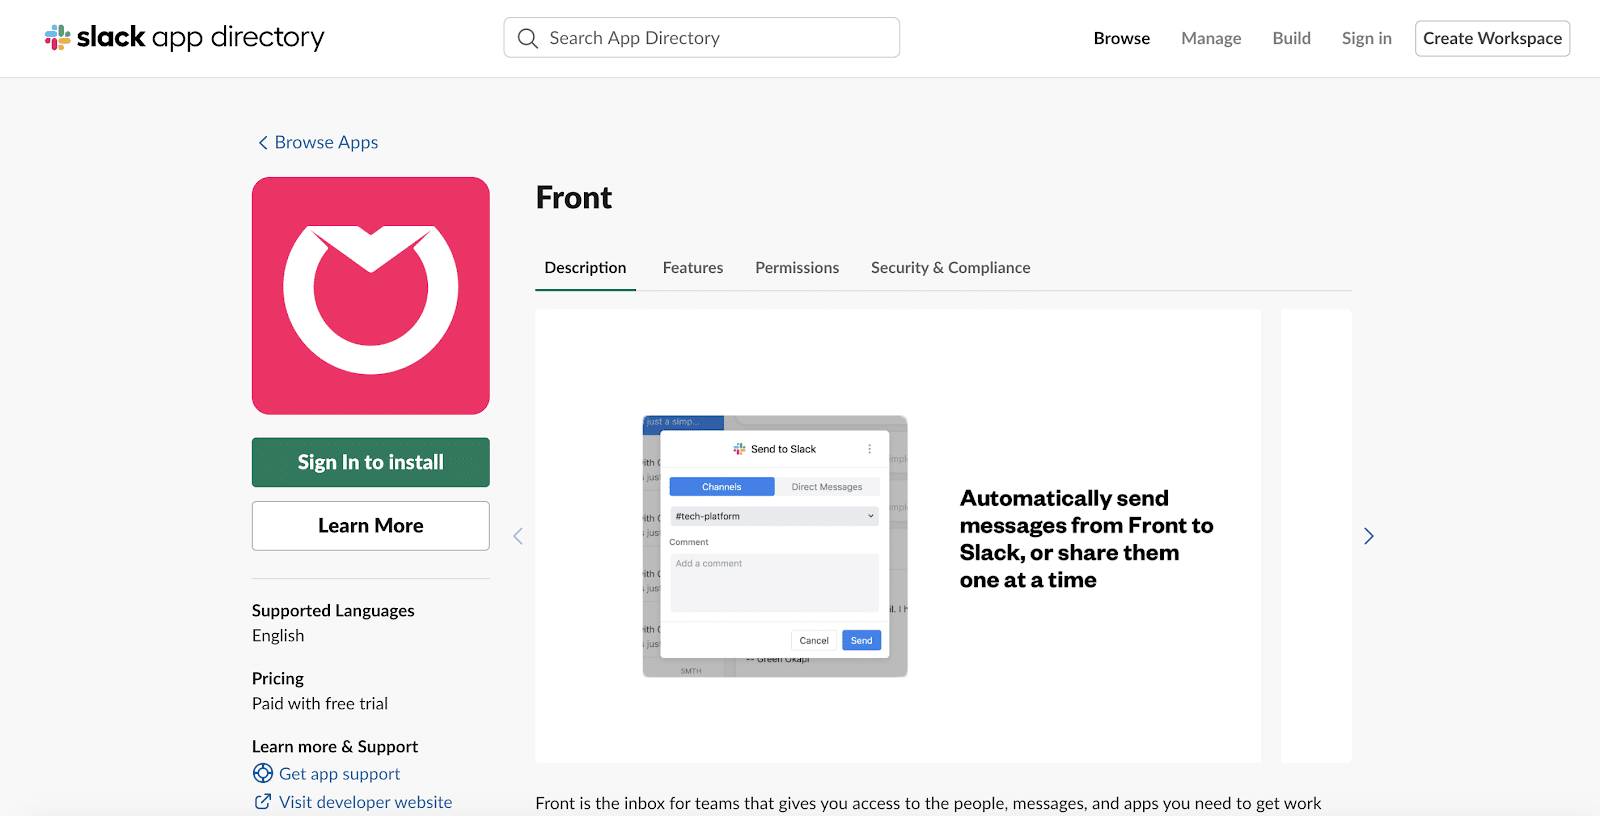
Task: Click the Learn more & Support heading
Action: click(x=335, y=747)
